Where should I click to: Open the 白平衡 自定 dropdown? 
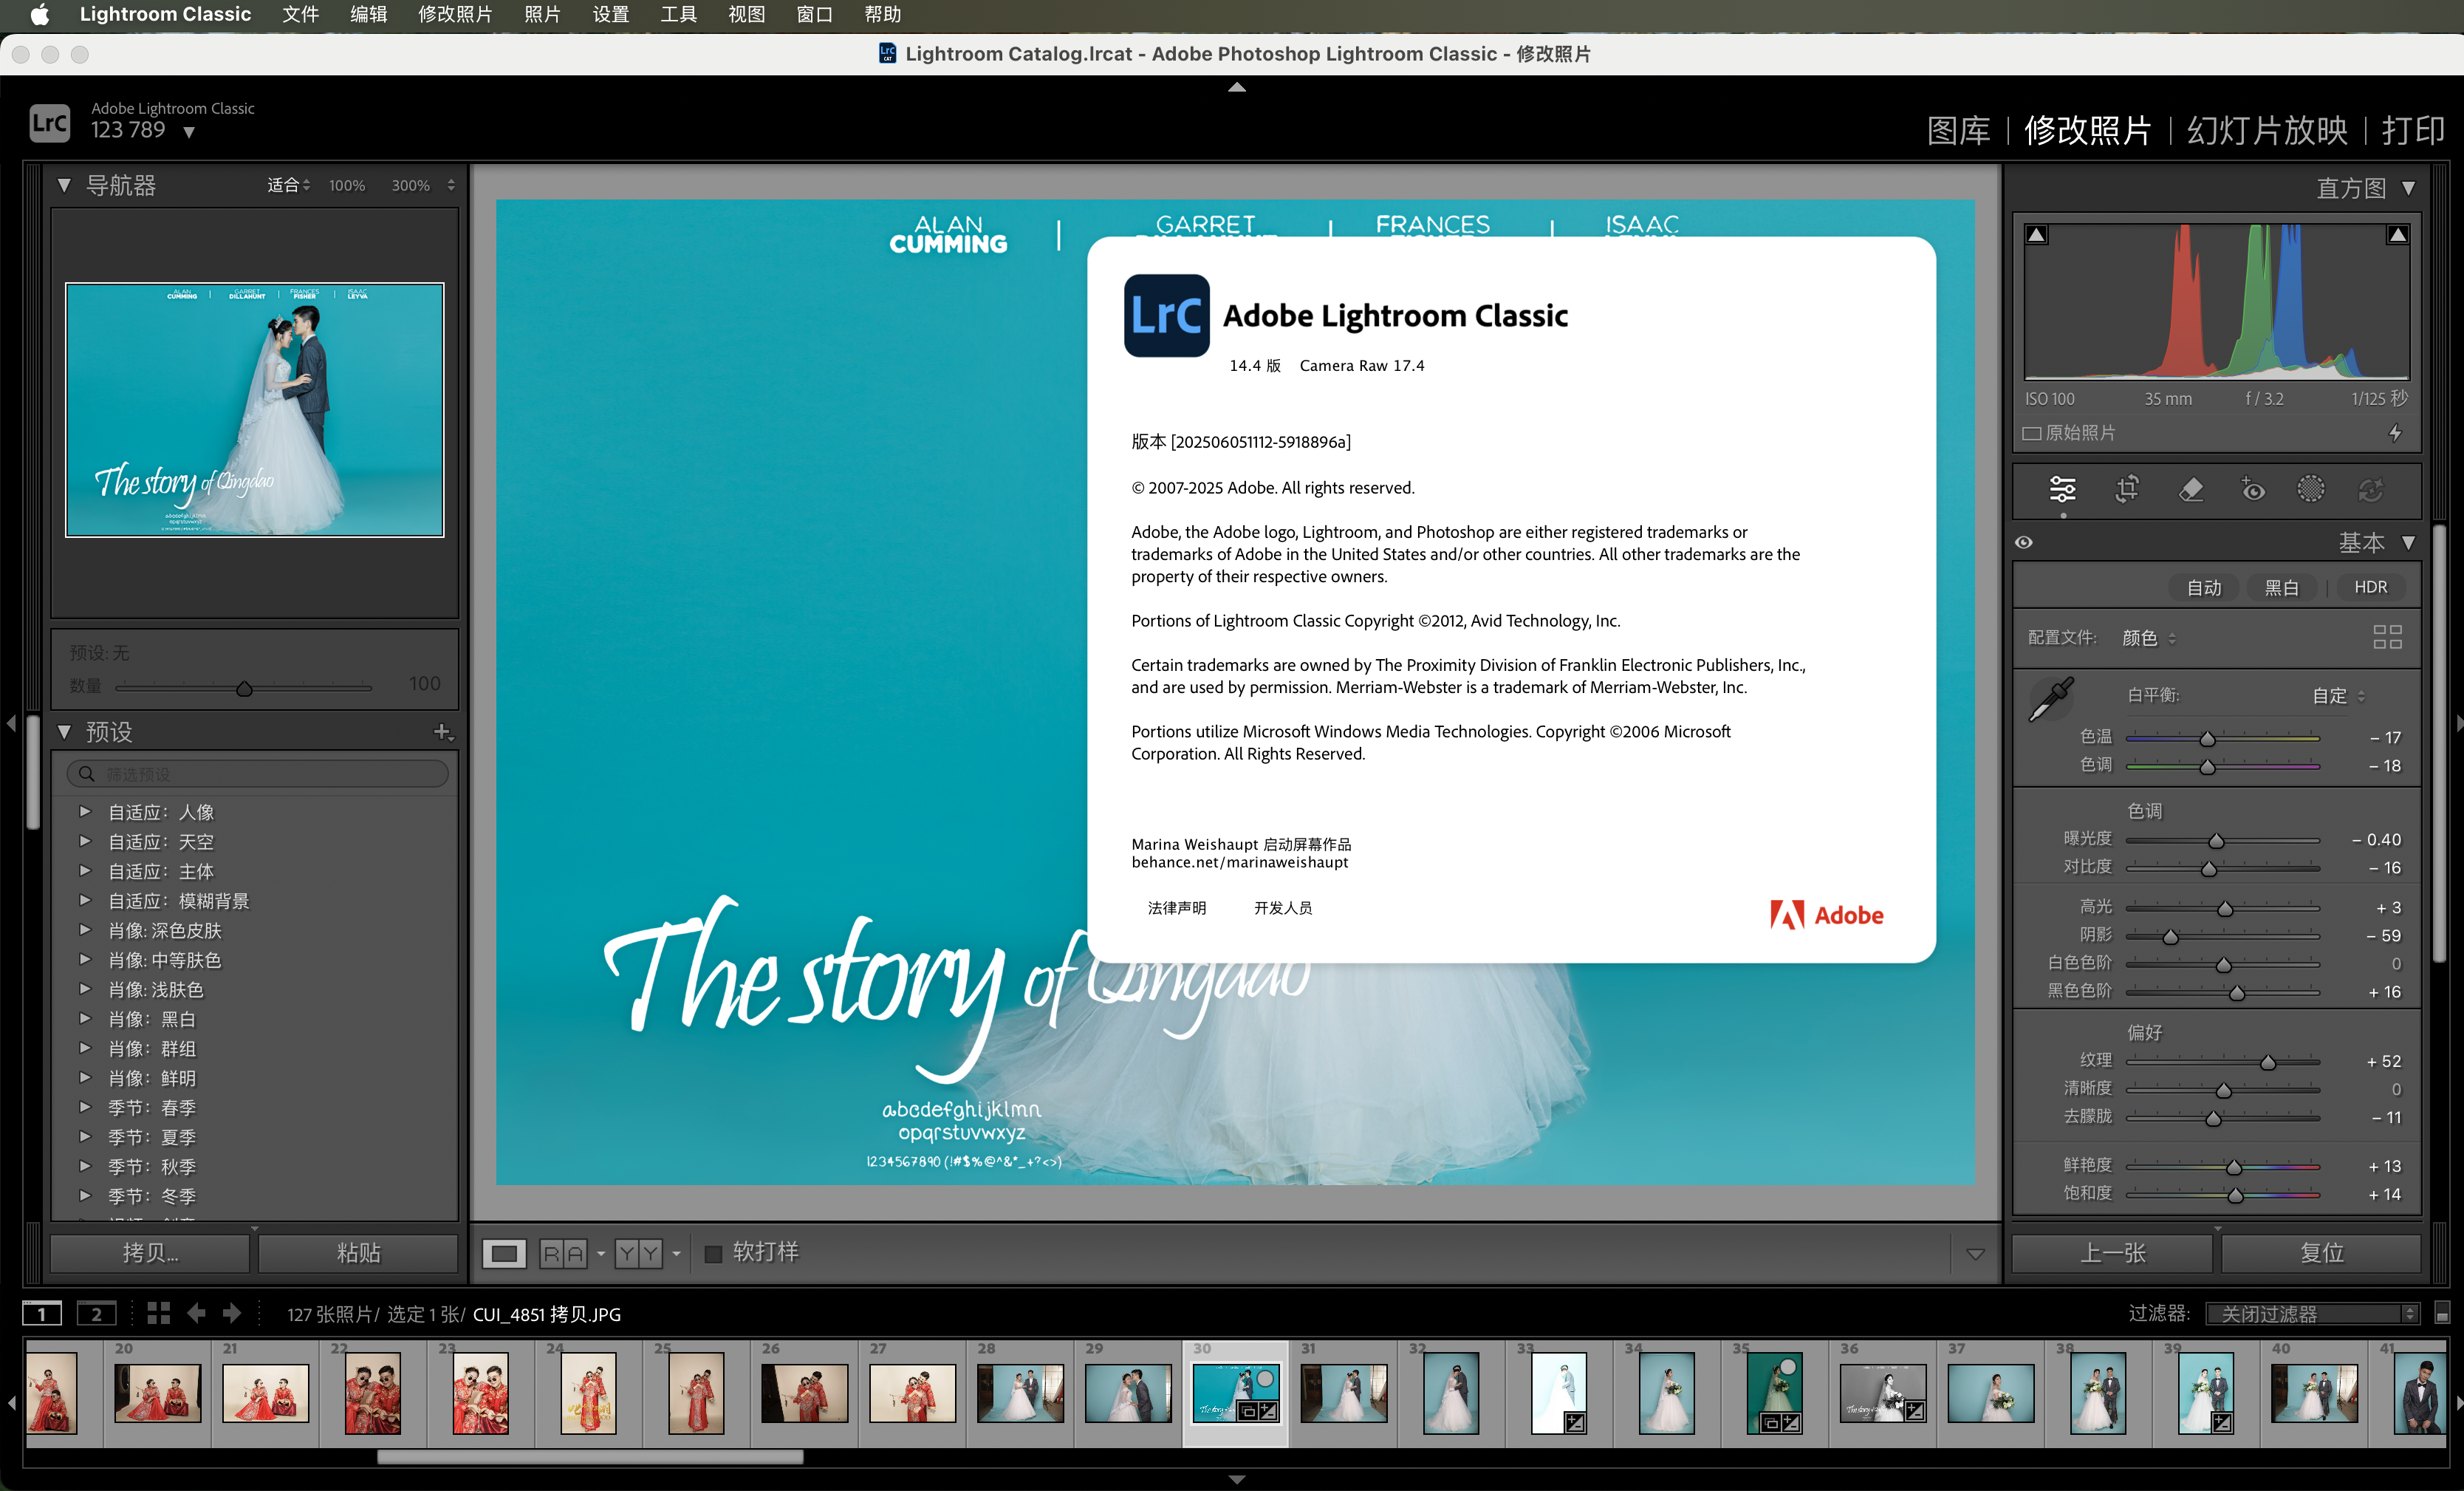coord(2338,696)
